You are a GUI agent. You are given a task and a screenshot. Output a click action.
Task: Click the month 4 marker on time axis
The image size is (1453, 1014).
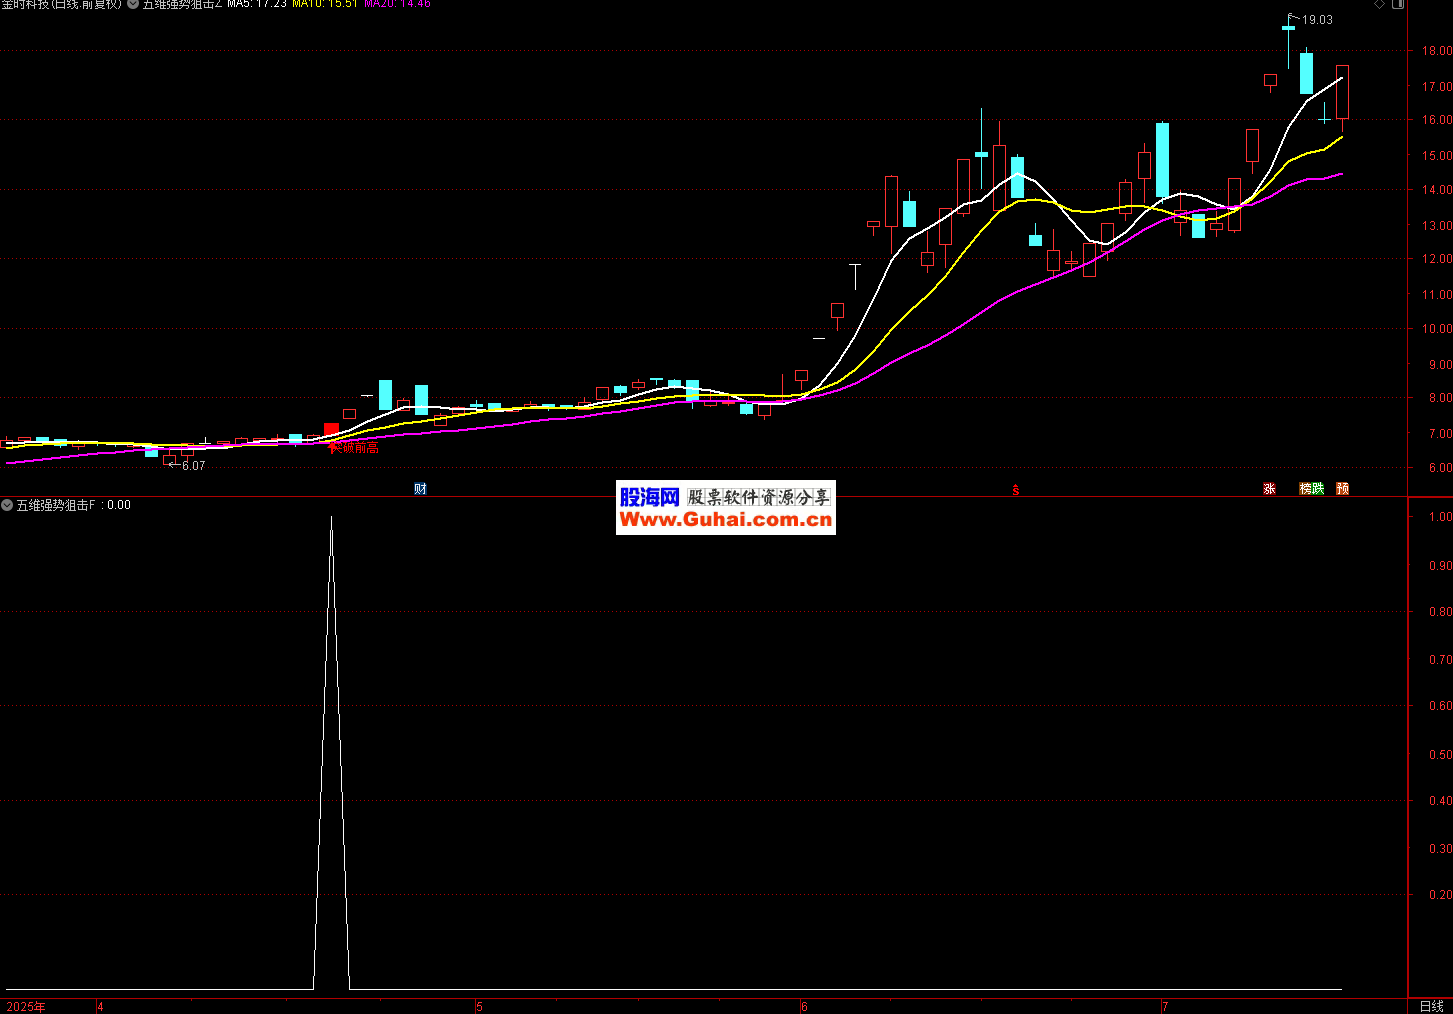click(x=100, y=1006)
